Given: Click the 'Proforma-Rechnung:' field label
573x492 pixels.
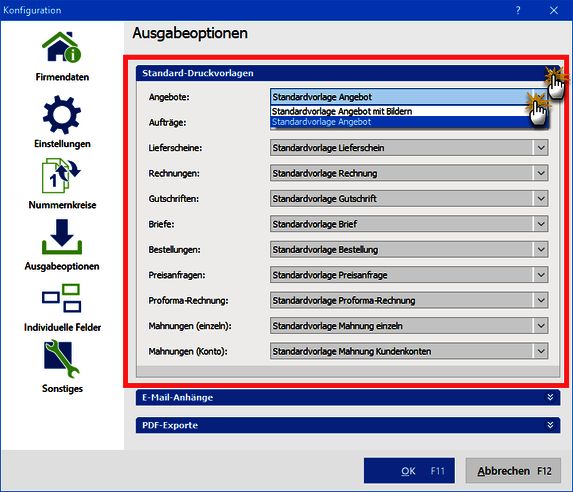Looking at the screenshot, I should [x=188, y=300].
